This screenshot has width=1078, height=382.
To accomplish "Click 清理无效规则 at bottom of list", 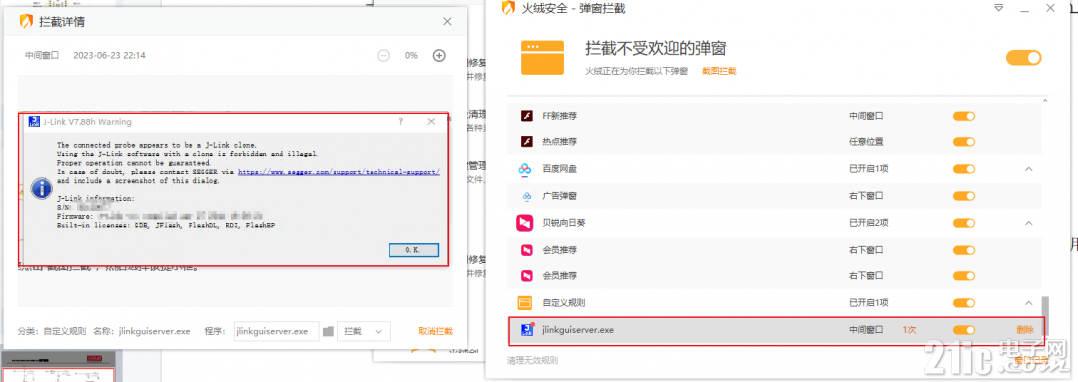I will coord(533,360).
